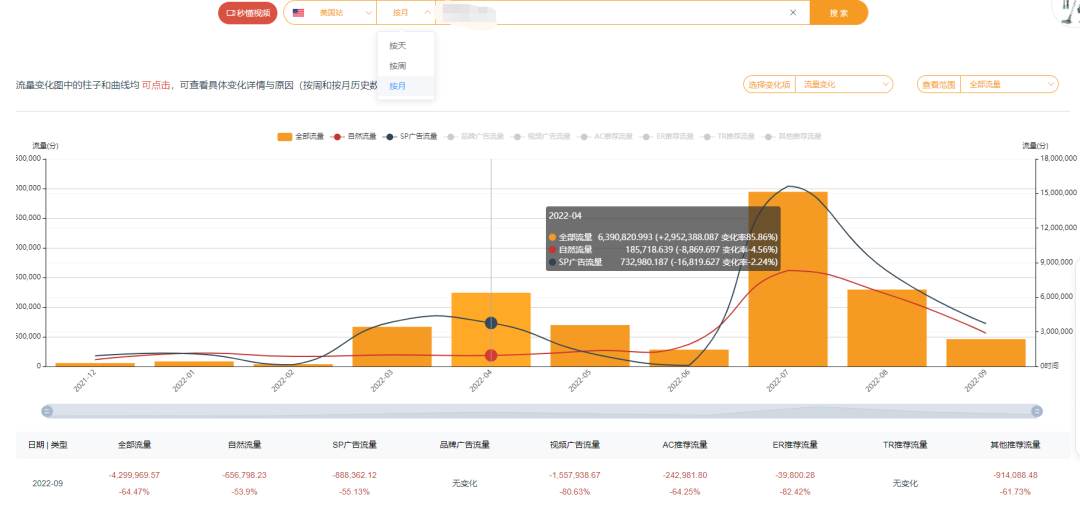Click the 2022-07 orange bar

tap(788, 279)
